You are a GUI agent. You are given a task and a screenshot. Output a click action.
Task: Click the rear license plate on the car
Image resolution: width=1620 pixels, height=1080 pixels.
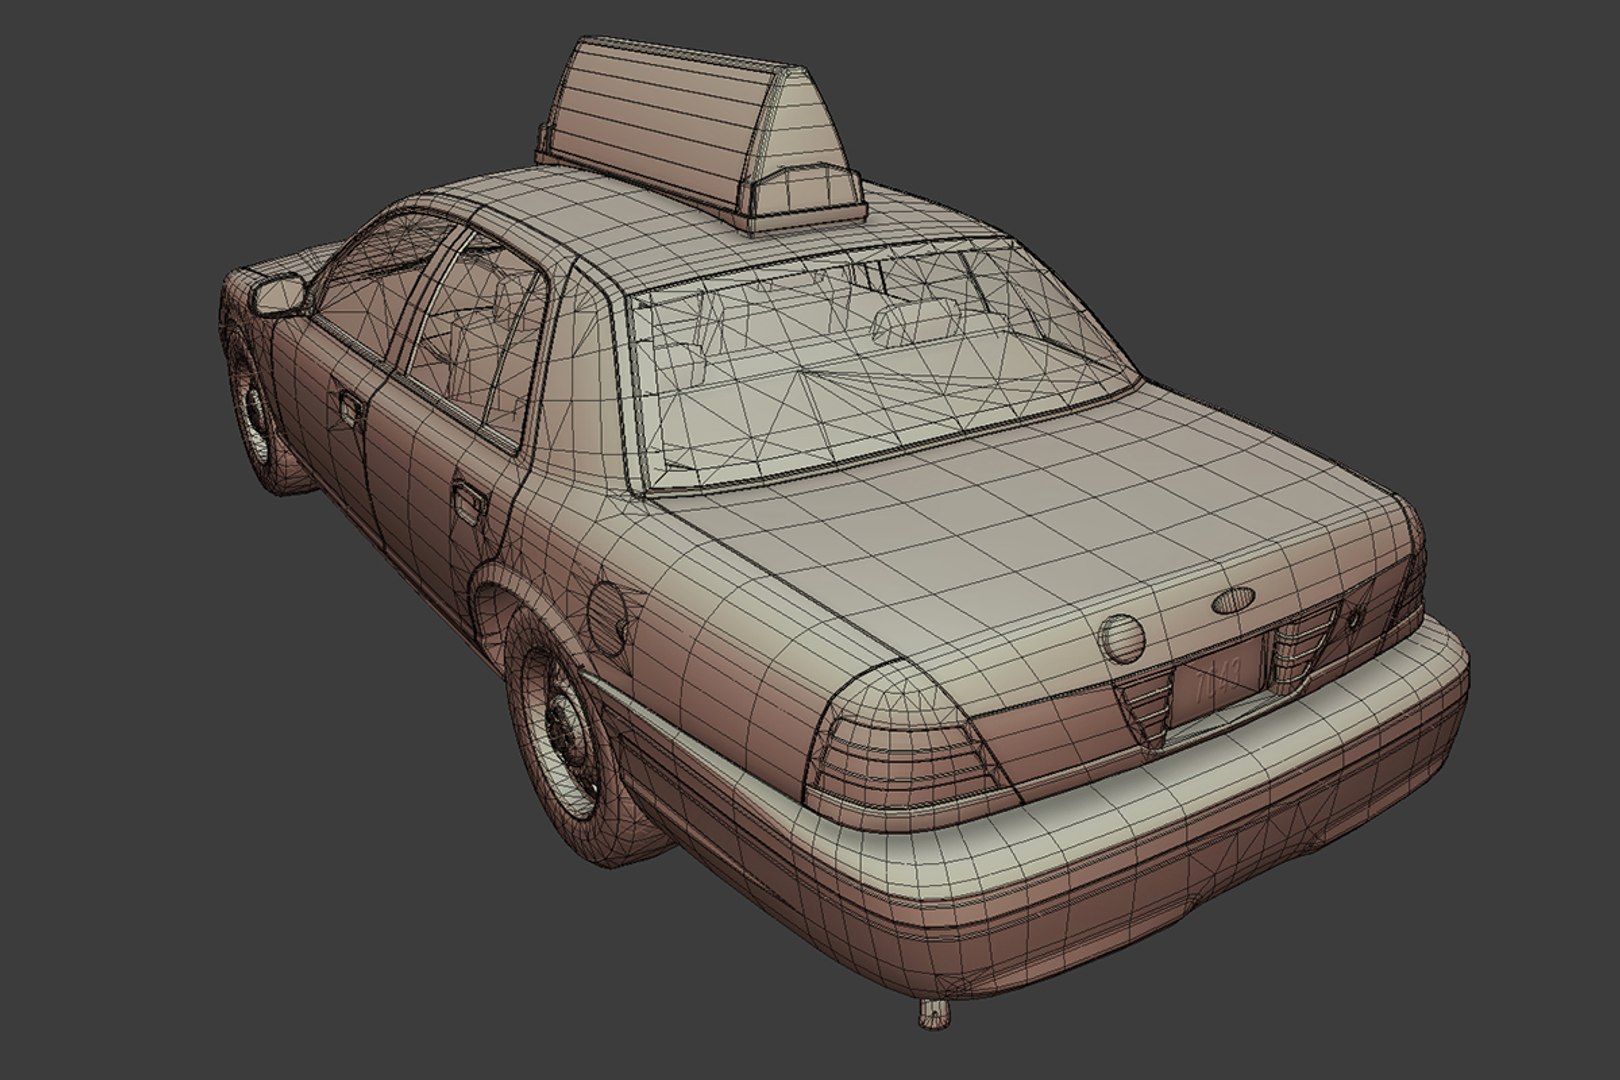click(1218, 679)
